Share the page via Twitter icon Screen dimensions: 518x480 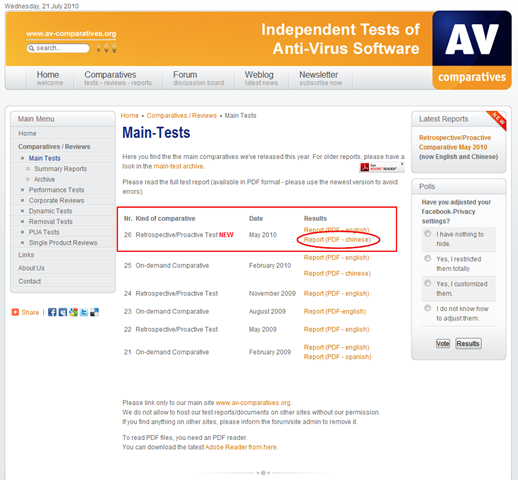(84, 312)
